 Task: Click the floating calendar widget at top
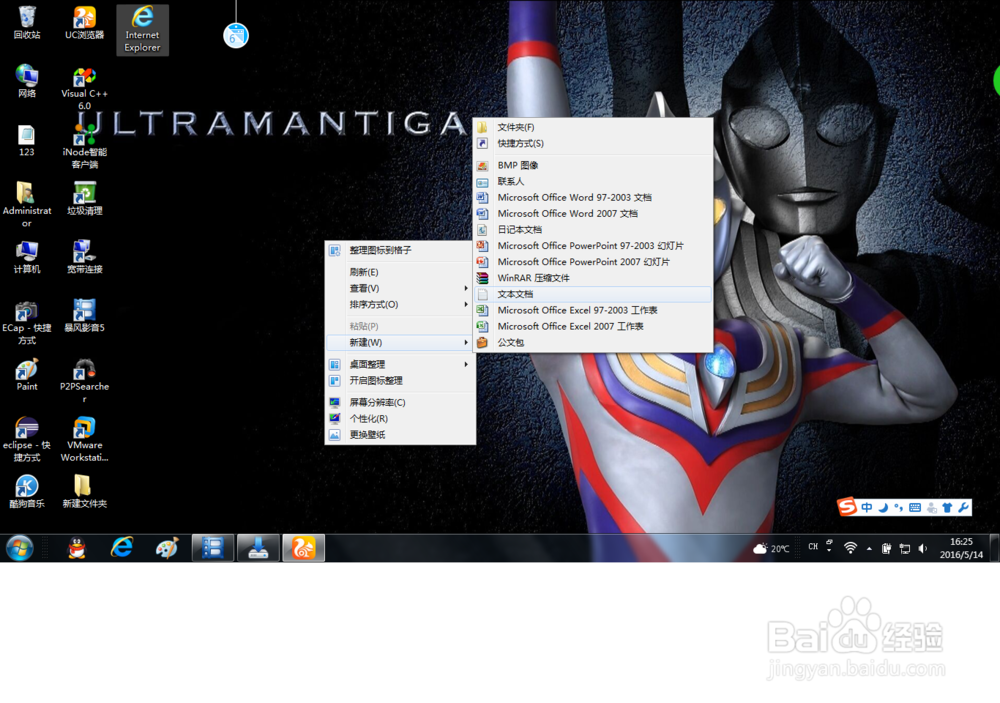coord(236,36)
